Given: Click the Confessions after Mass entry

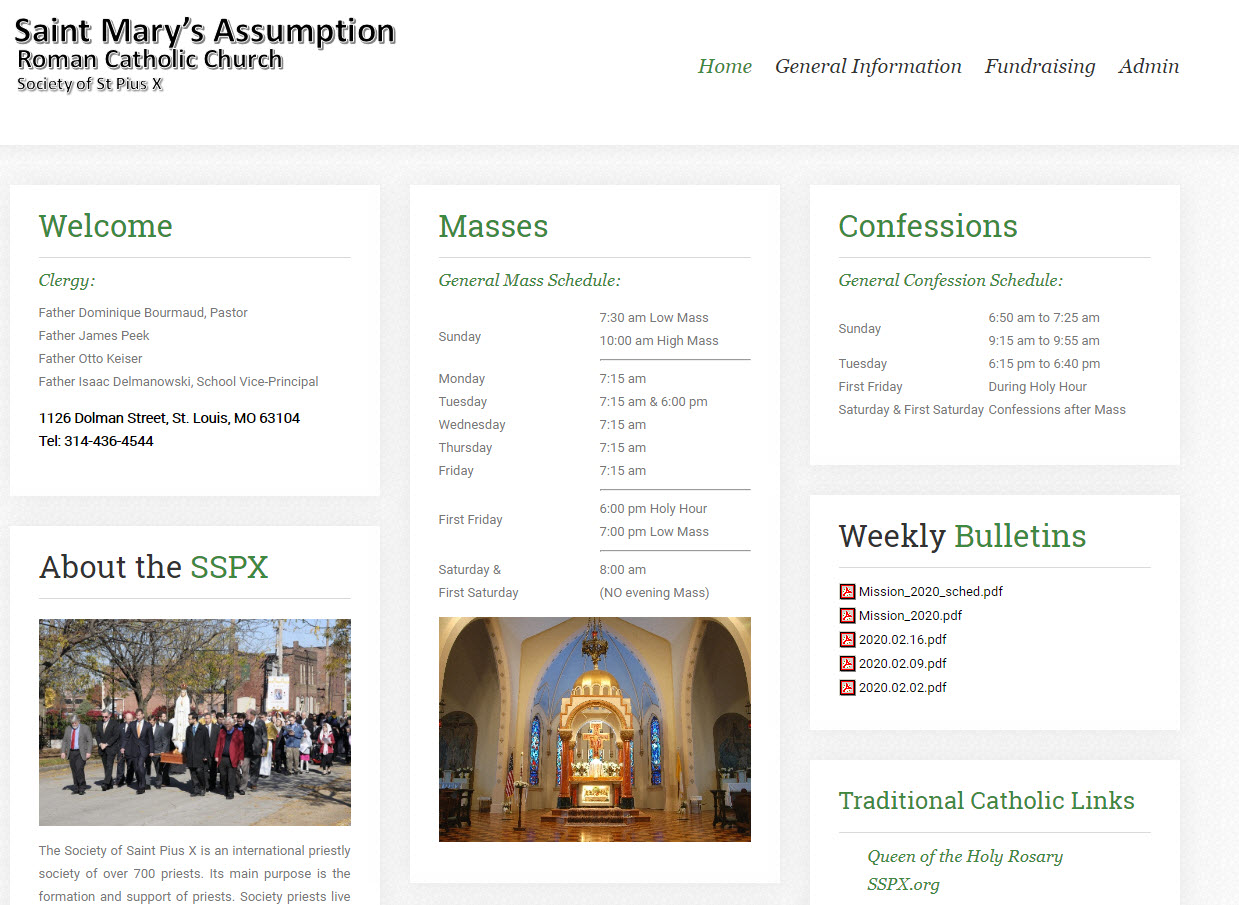Looking at the screenshot, I should pos(1057,410).
